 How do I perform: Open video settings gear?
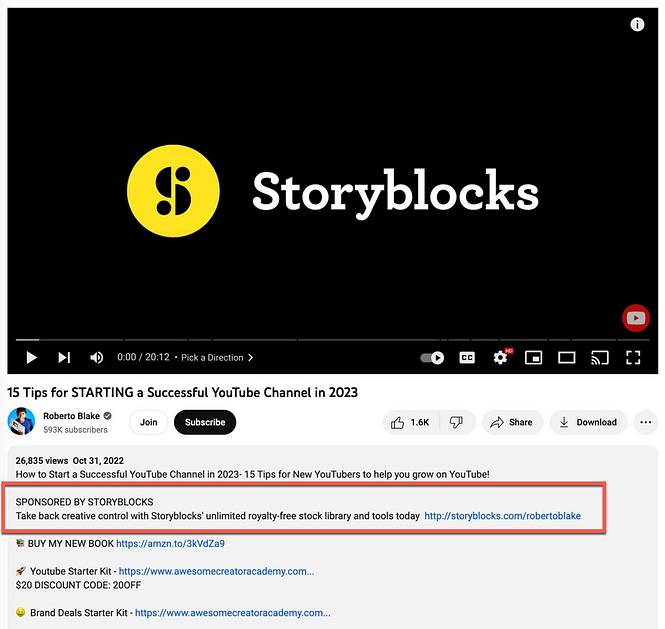[x=501, y=358]
